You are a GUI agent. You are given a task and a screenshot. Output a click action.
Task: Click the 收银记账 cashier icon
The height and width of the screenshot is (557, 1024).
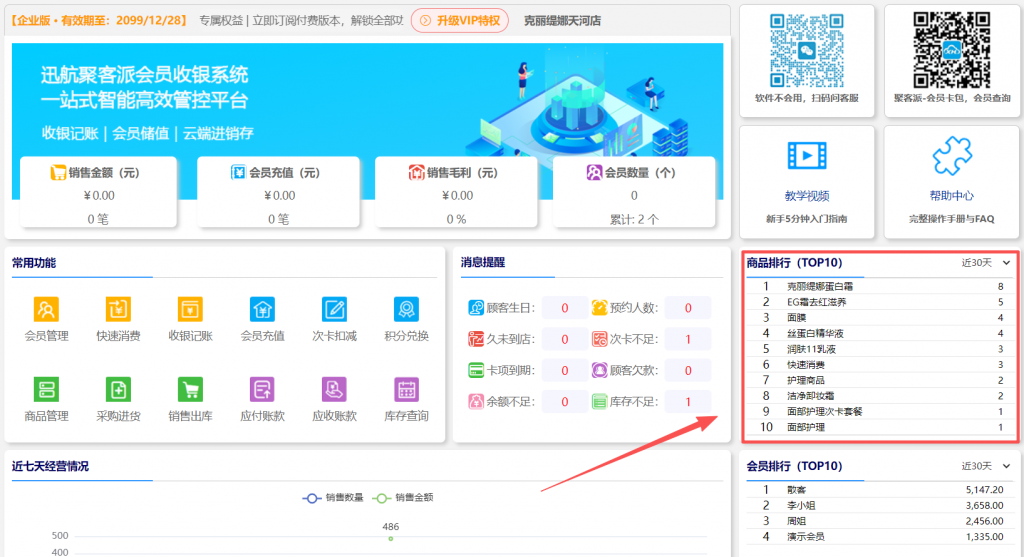click(x=190, y=309)
